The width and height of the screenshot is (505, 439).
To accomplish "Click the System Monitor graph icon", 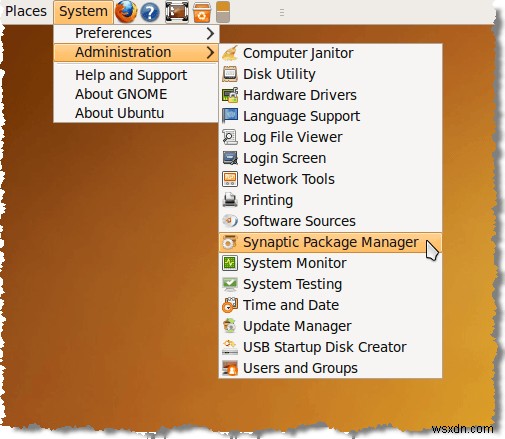I will (230, 263).
